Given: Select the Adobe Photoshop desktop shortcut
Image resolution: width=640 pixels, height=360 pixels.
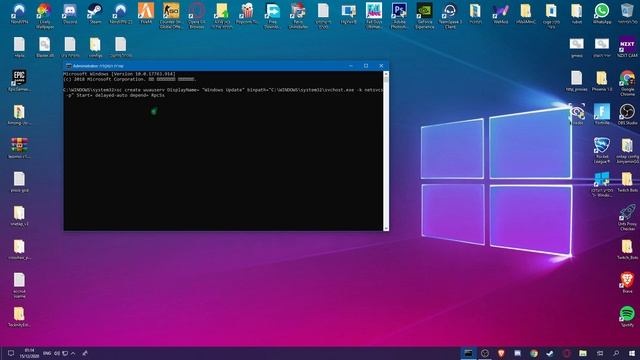Looking at the screenshot, I should (x=399, y=16).
